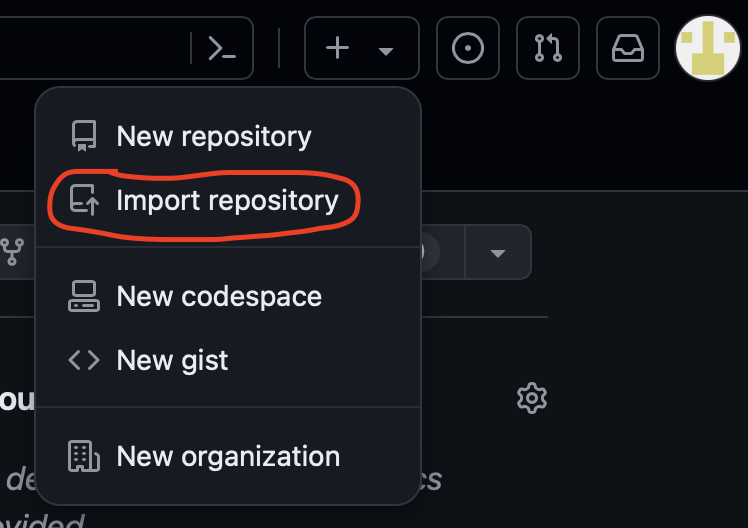The image size is (748, 528).
Task: Click the building icon beside New organization
Action: click(84, 456)
